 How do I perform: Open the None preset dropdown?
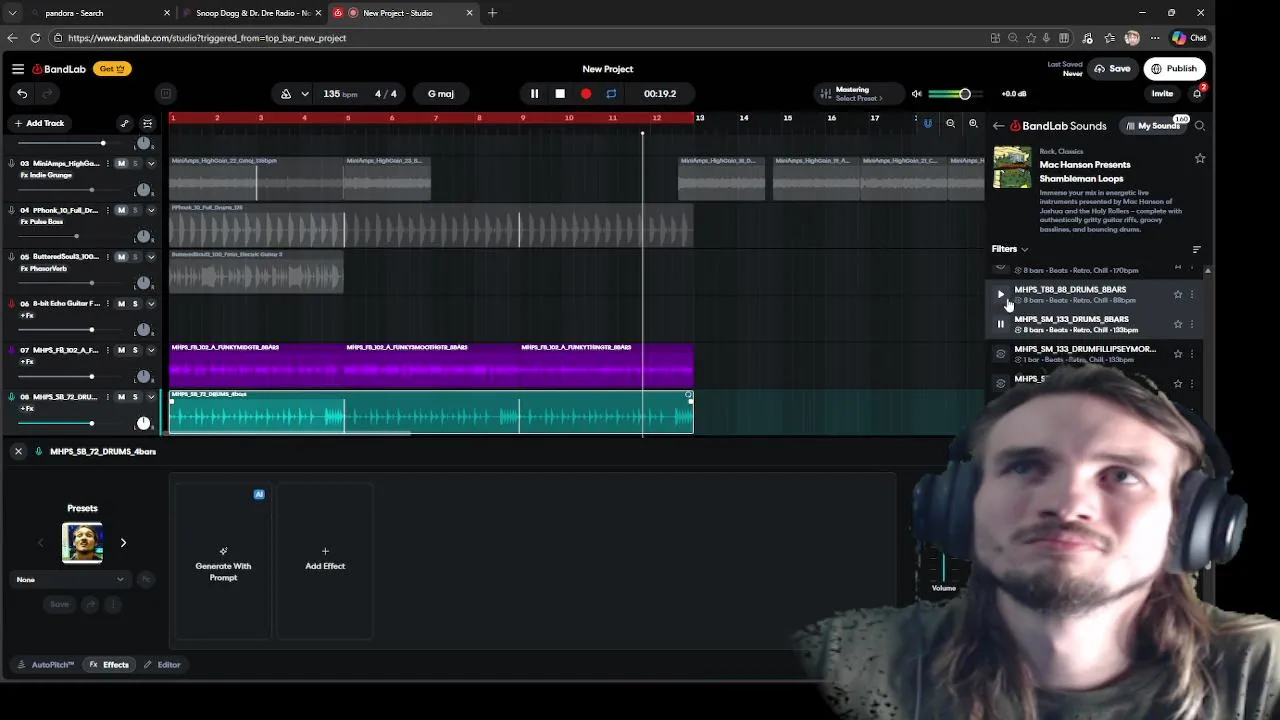[x=70, y=579]
